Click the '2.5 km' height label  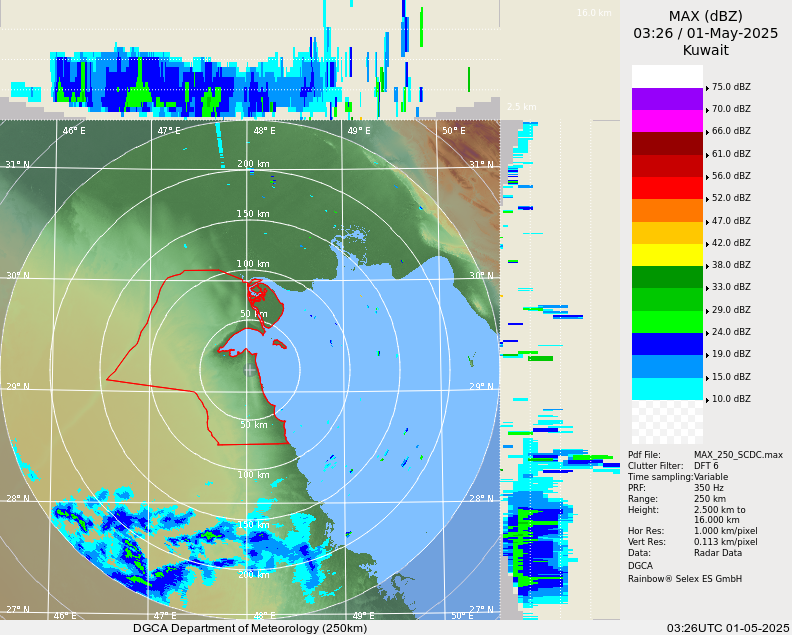522,107
